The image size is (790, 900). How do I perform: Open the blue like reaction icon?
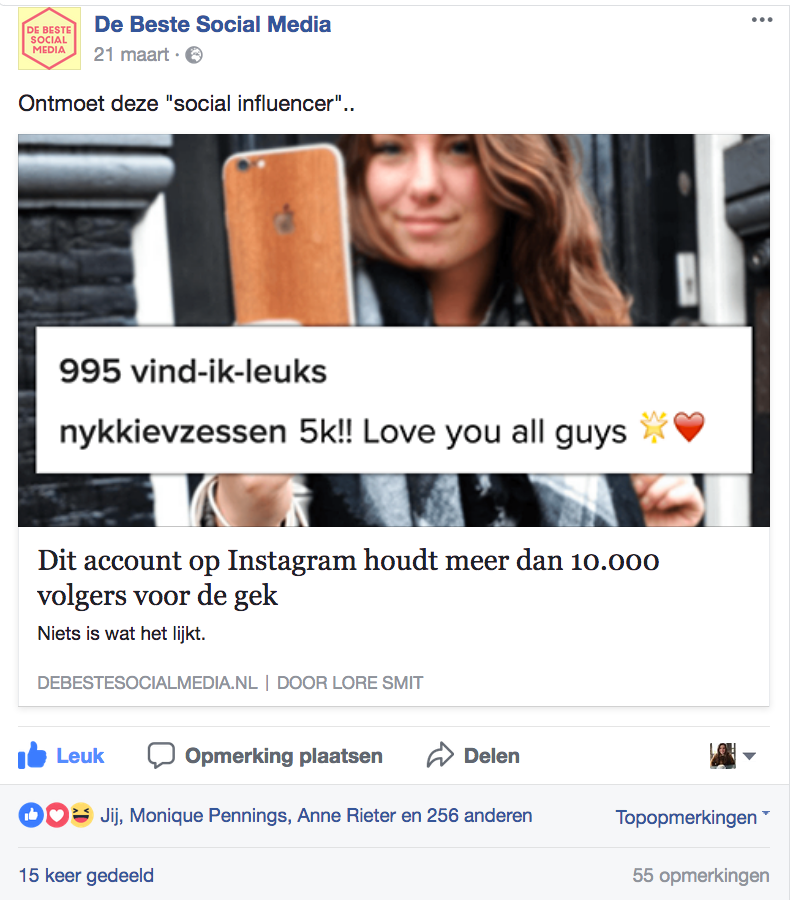pos(31,815)
